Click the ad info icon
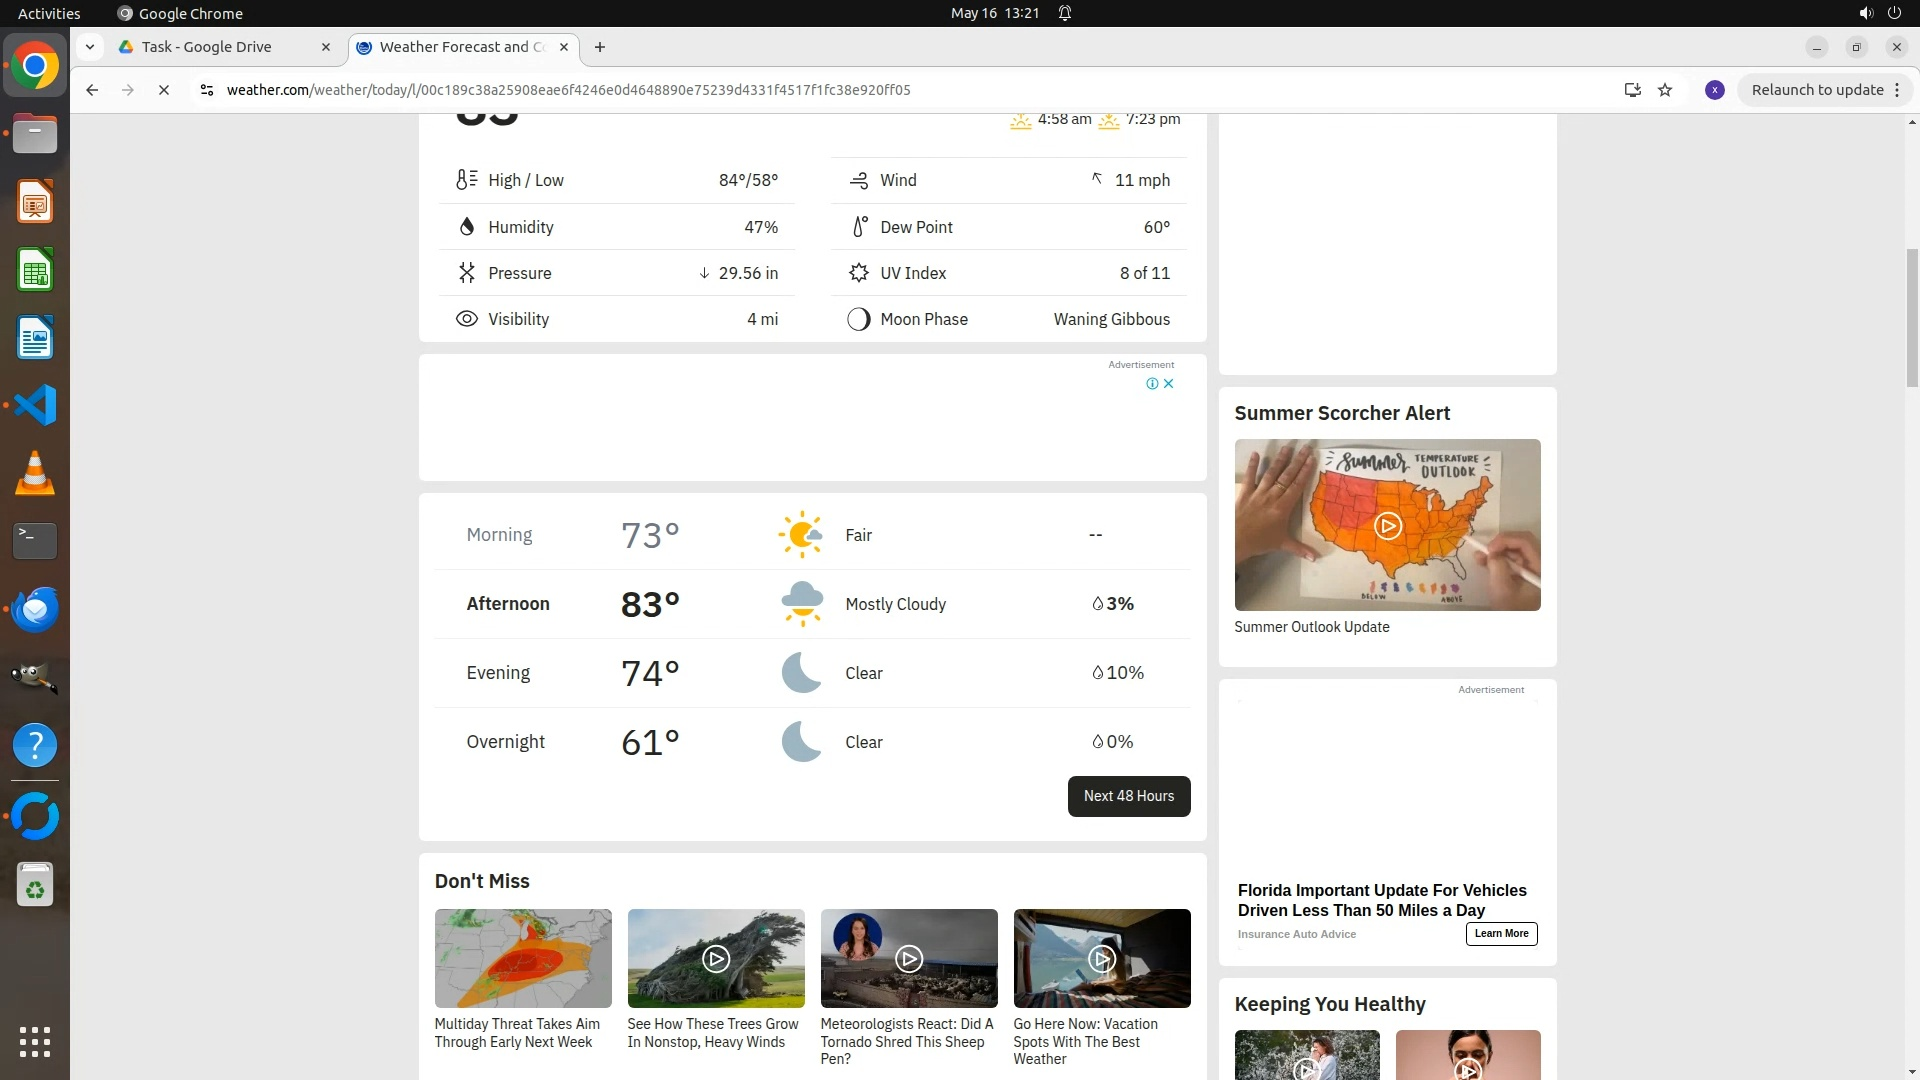This screenshot has height=1080, width=1920. 1152,384
